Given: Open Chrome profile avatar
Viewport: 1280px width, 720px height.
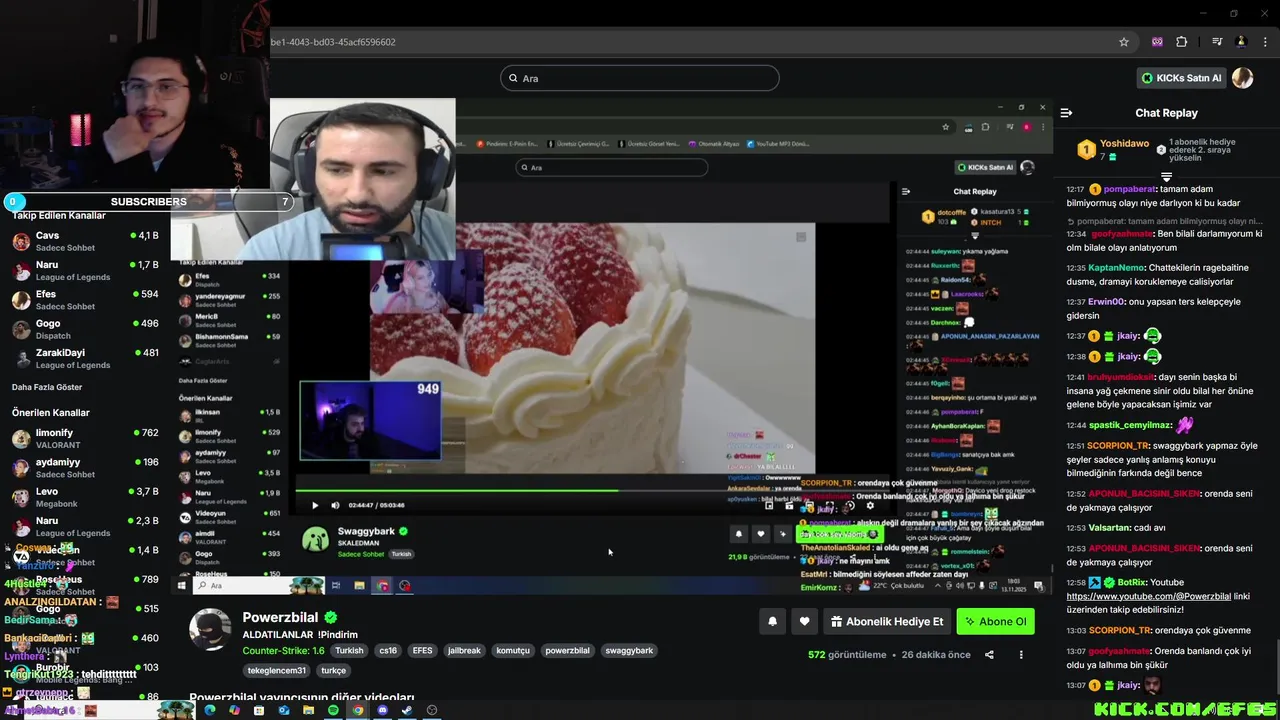Looking at the screenshot, I should coord(1241,42).
